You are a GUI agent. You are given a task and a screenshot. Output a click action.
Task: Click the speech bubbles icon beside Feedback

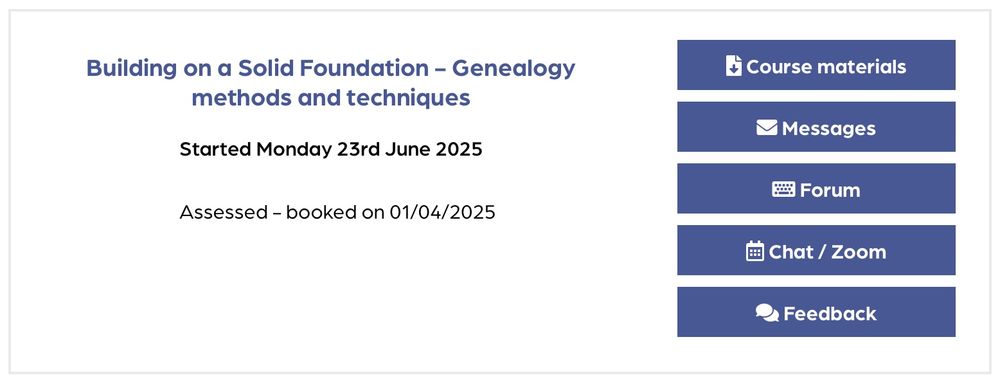767,313
